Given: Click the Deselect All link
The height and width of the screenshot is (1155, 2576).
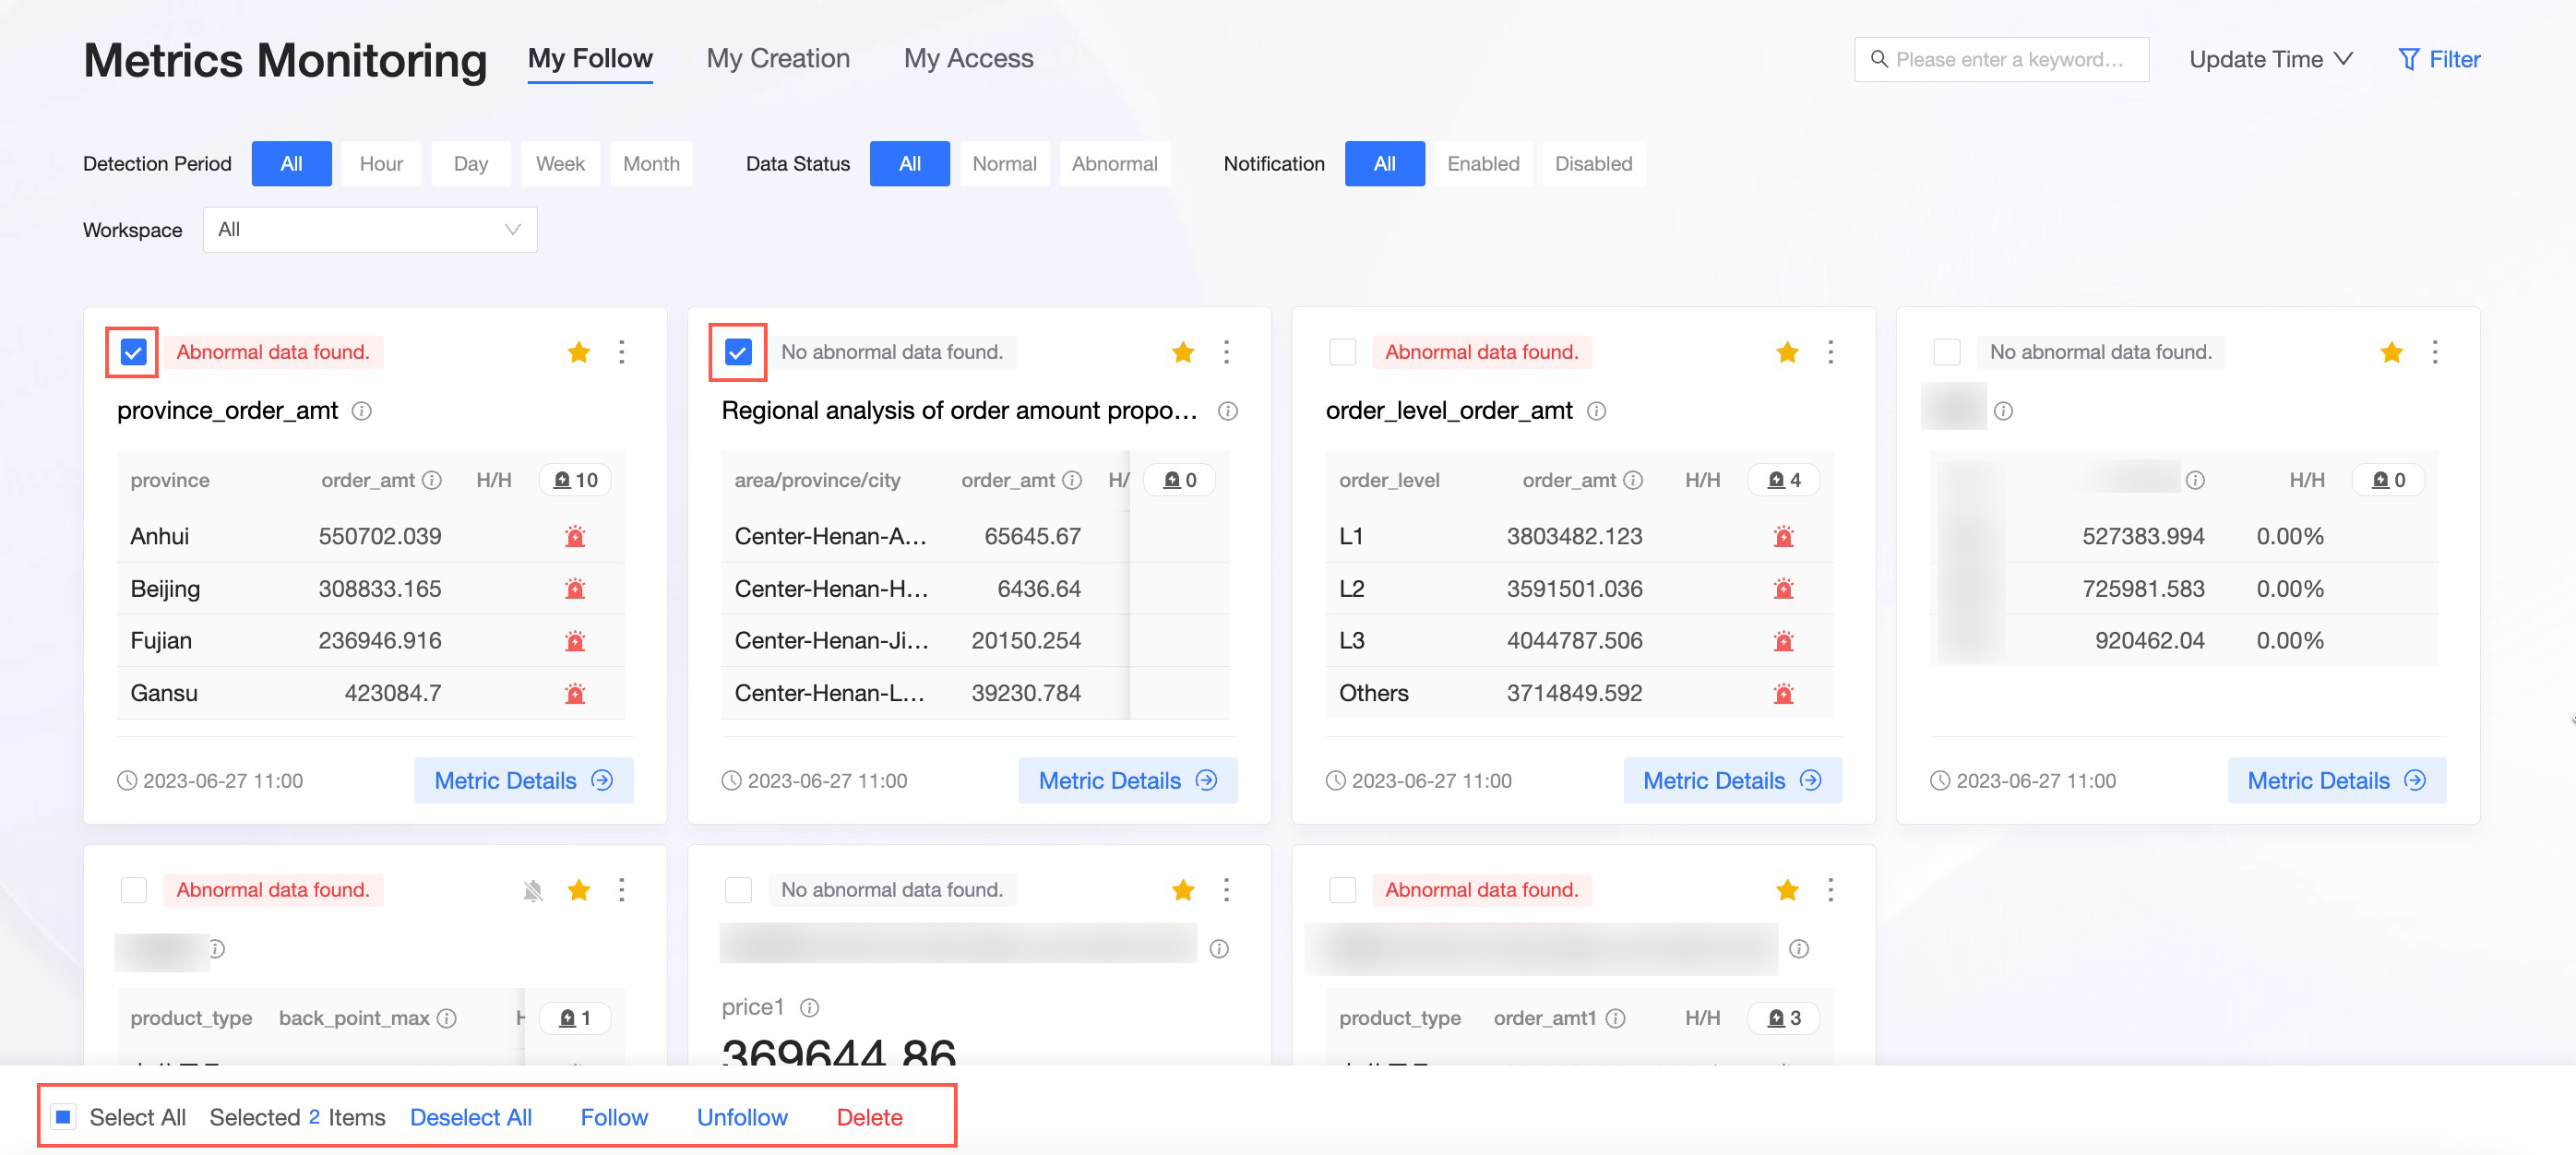Looking at the screenshot, I should click(x=470, y=1117).
